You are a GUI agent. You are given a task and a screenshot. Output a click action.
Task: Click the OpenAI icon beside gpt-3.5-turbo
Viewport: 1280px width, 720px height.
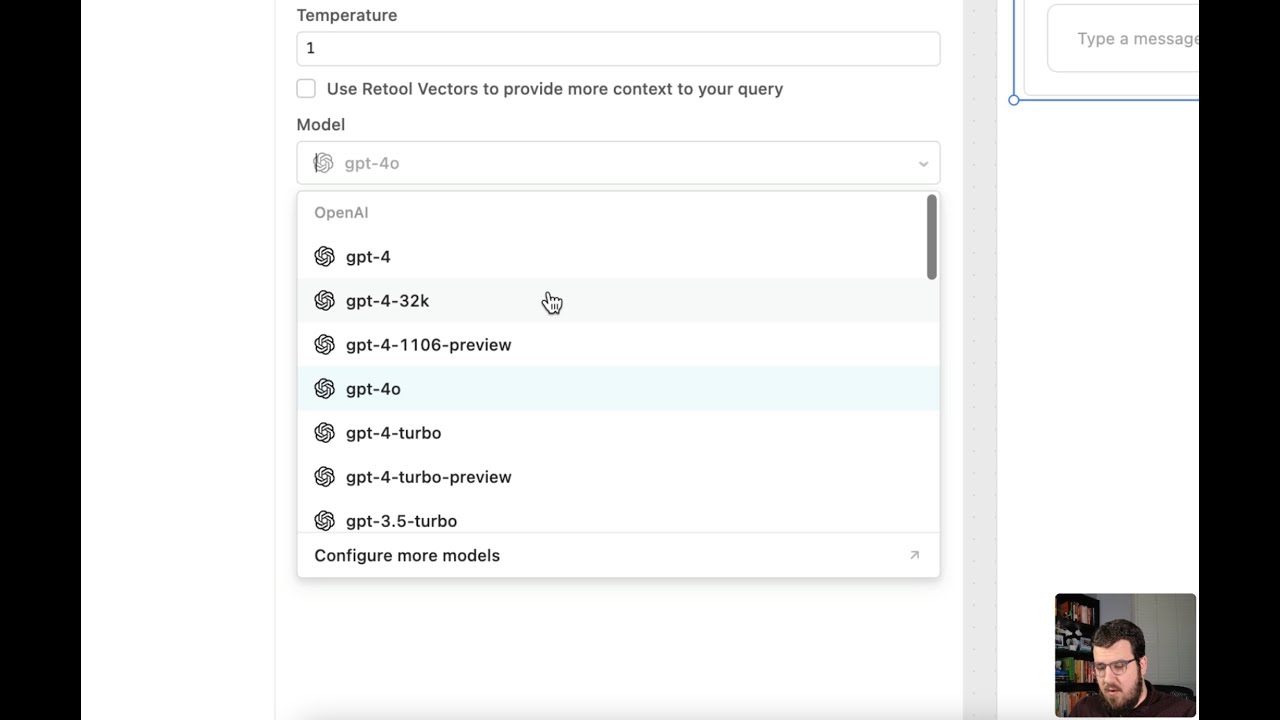pyautogui.click(x=324, y=520)
